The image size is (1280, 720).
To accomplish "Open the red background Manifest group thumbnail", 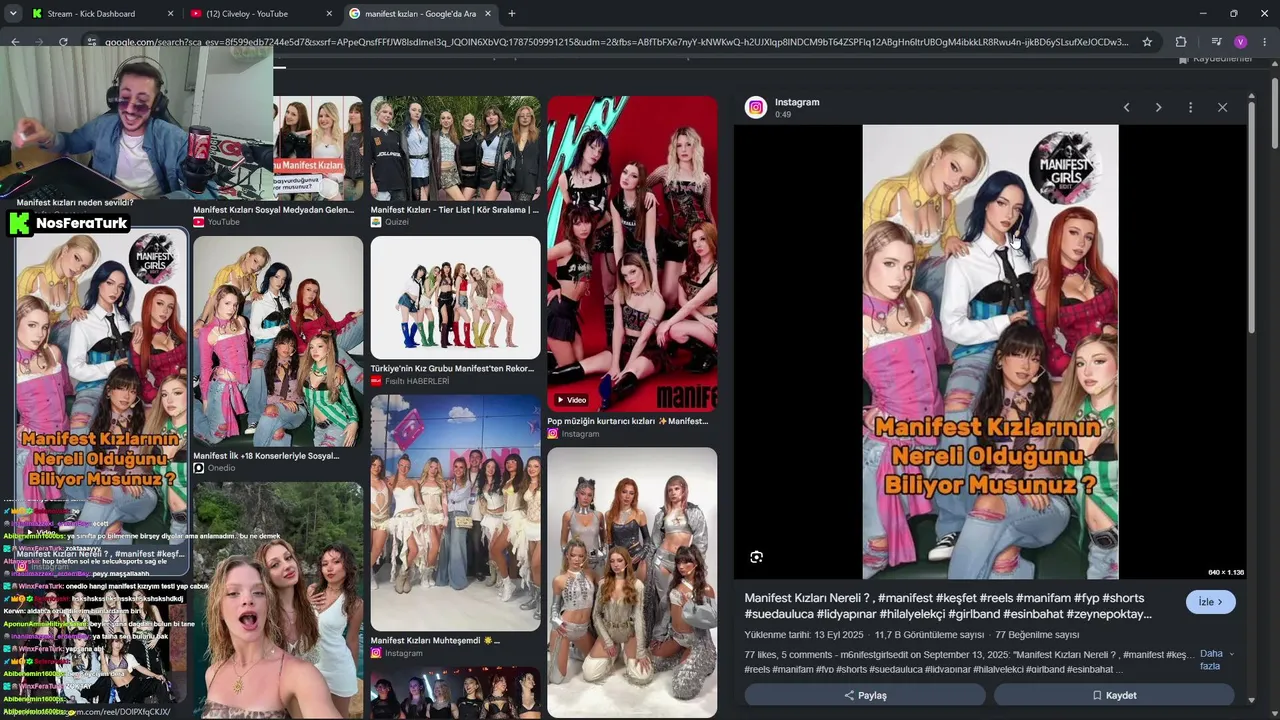I will [x=632, y=253].
